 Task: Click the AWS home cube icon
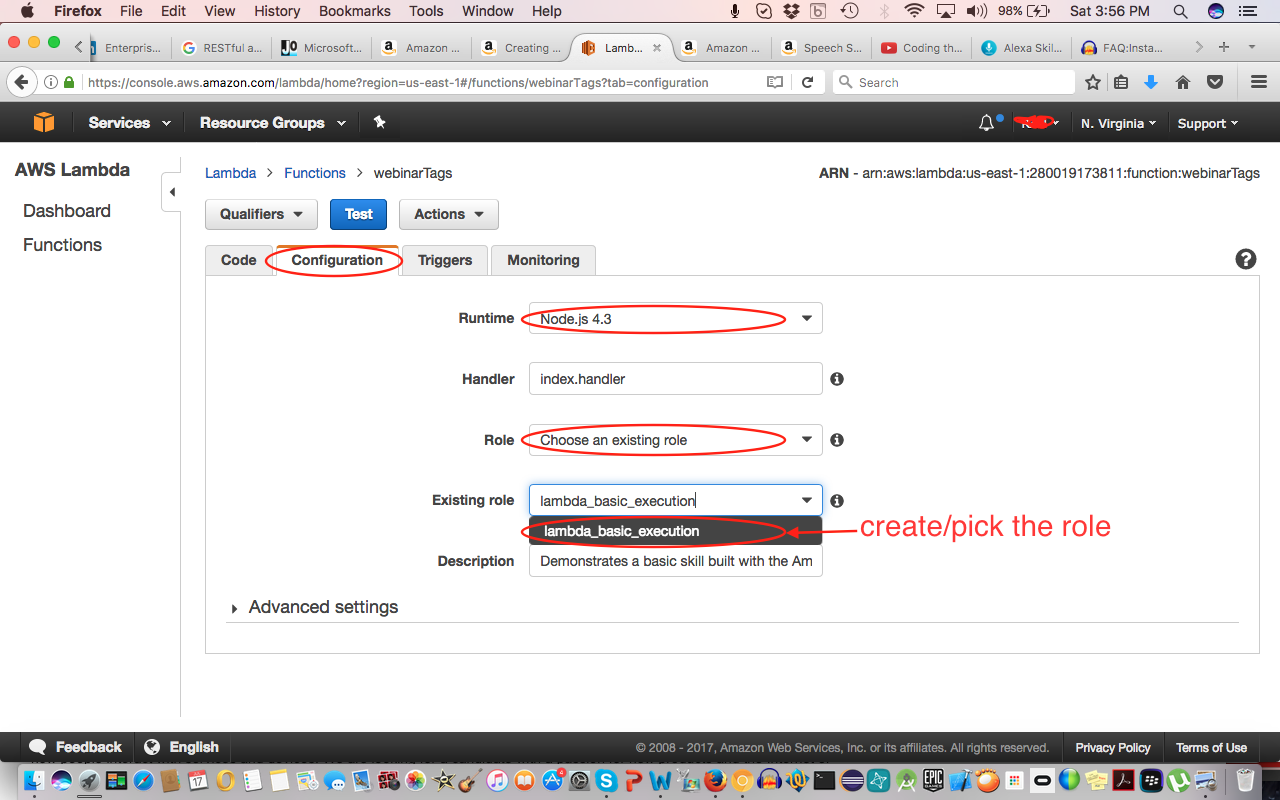[x=42, y=122]
